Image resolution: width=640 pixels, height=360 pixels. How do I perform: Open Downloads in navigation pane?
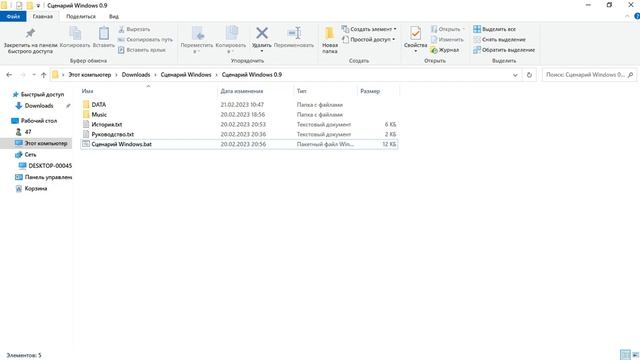coord(39,106)
